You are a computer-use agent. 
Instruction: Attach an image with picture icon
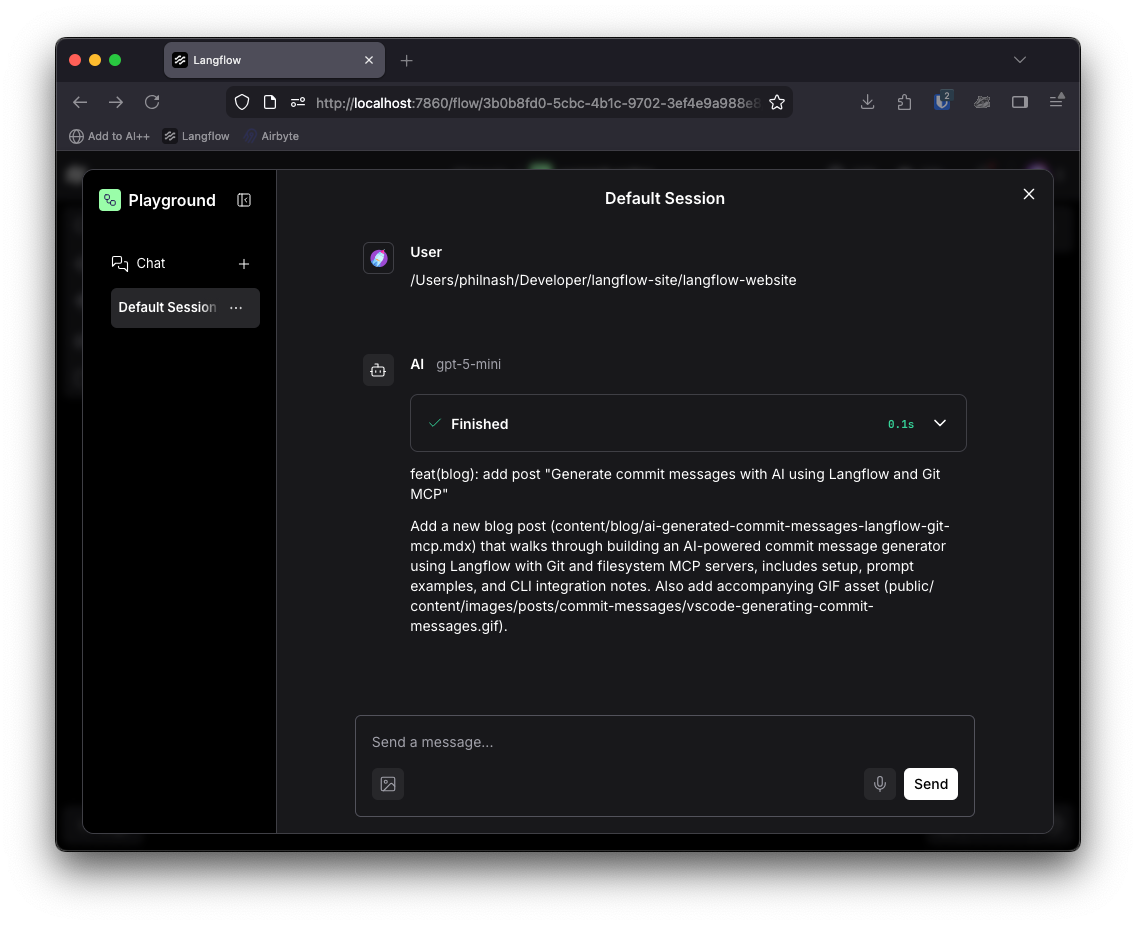(388, 784)
